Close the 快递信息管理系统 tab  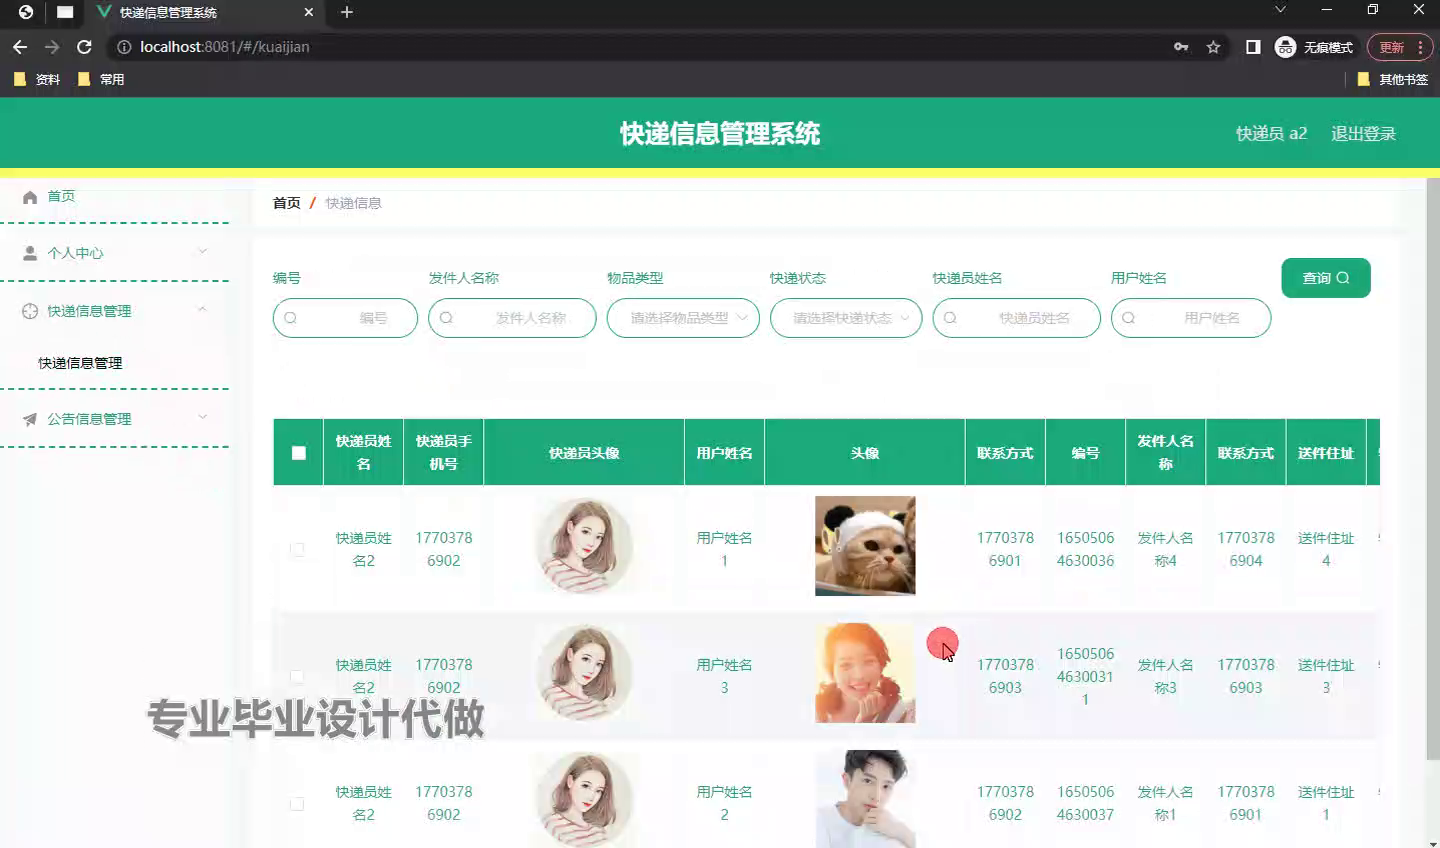(x=308, y=12)
